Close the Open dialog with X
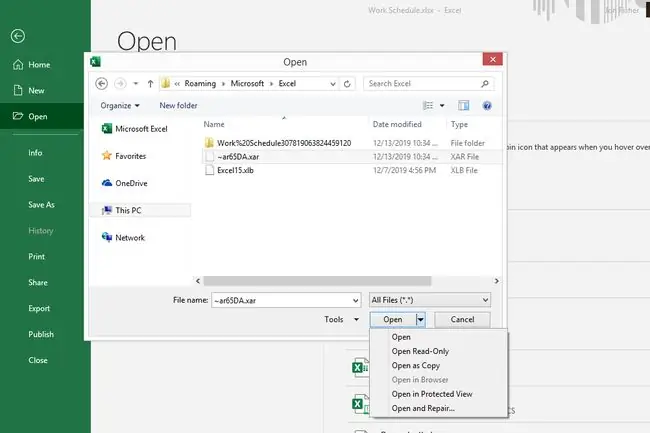 point(492,59)
